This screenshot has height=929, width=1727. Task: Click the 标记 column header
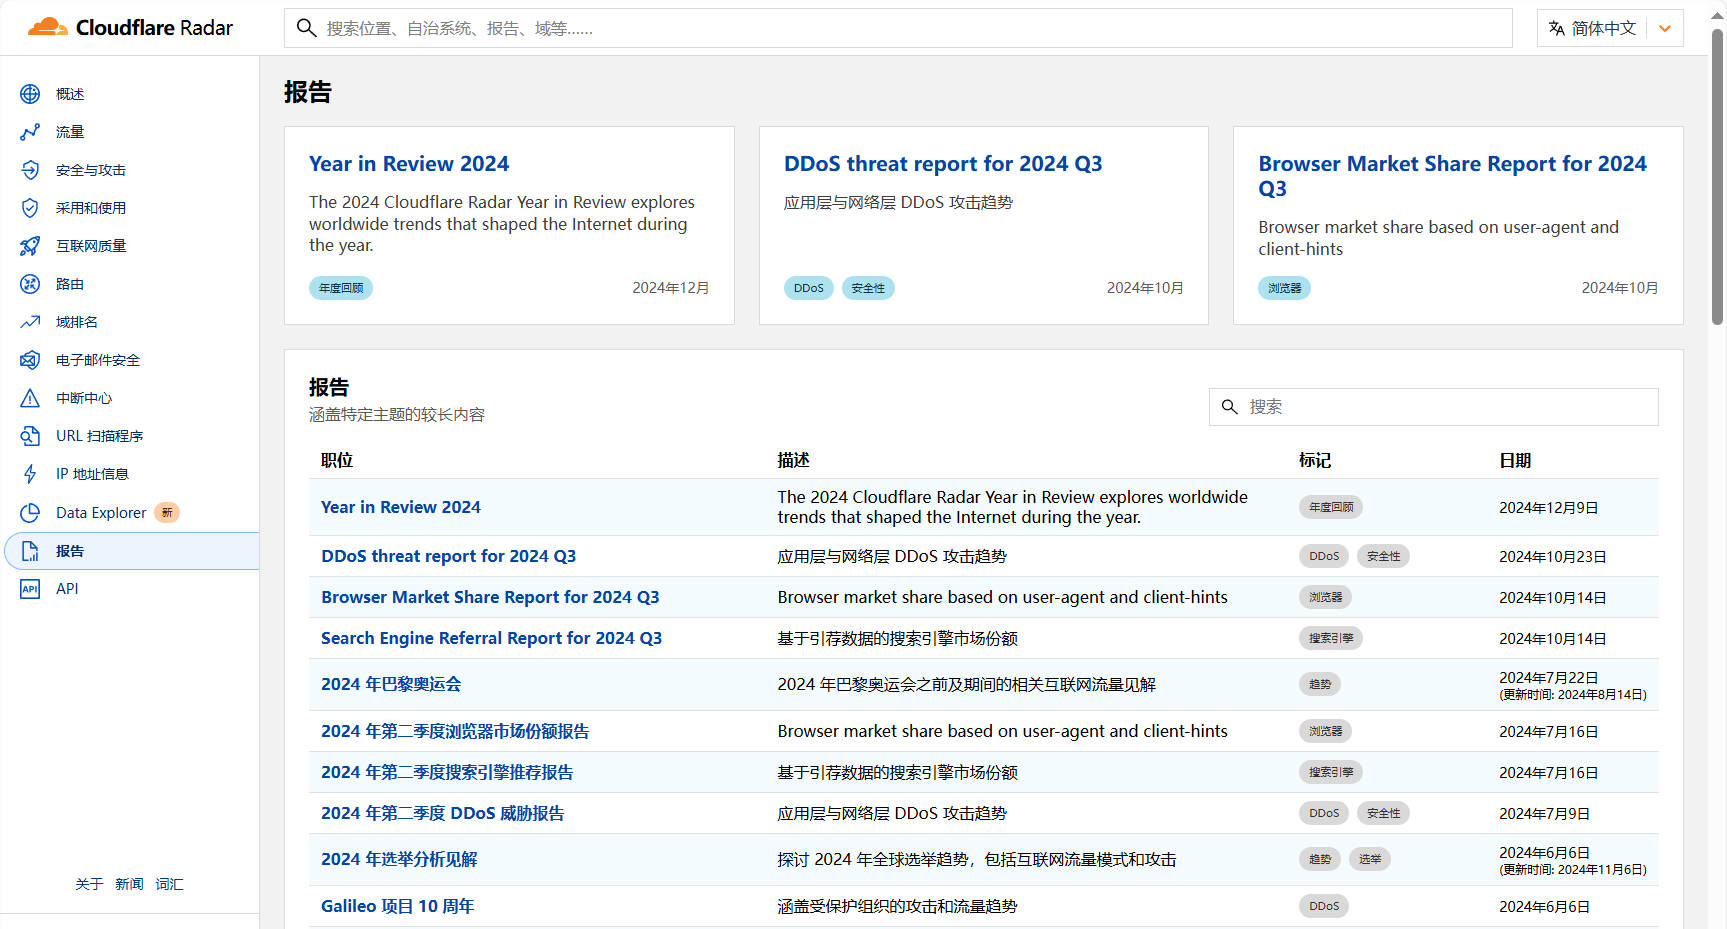pos(1315,460)
